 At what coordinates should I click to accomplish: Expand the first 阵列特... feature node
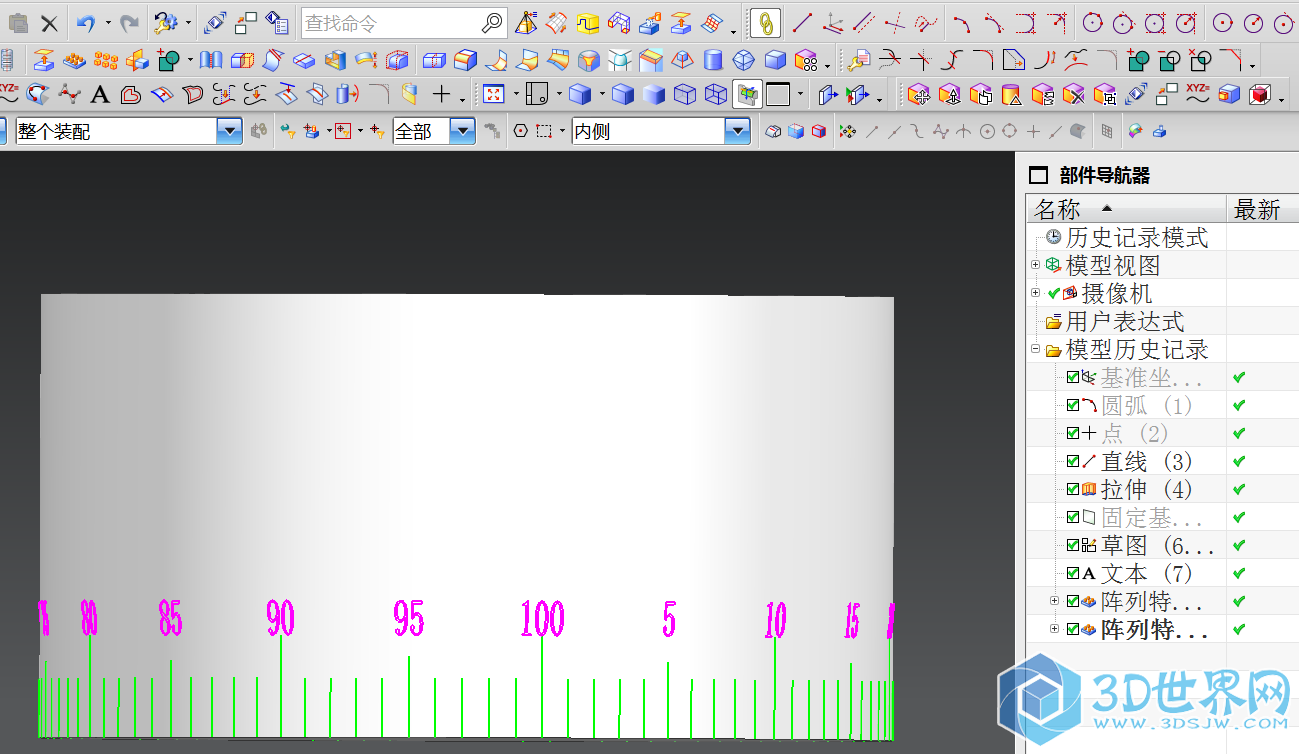click(x=1054, y=601)
